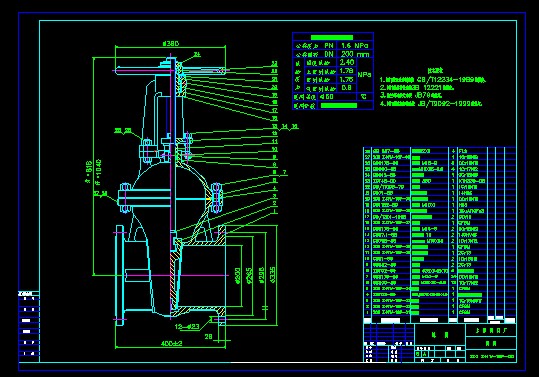Select the 12-ø23 bolt hole annotation

click(x=187, y=326)
